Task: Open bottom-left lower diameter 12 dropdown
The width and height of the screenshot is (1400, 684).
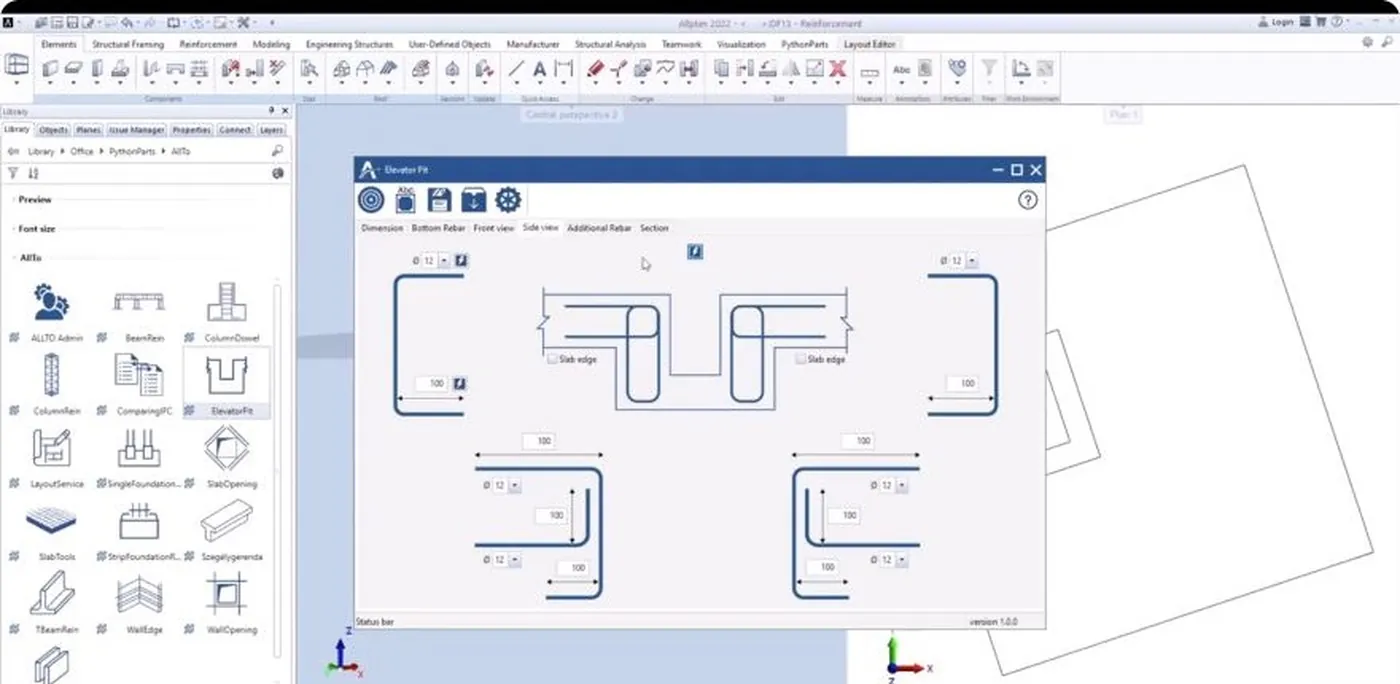Action: pyautogui.click(x=515, y=560)
